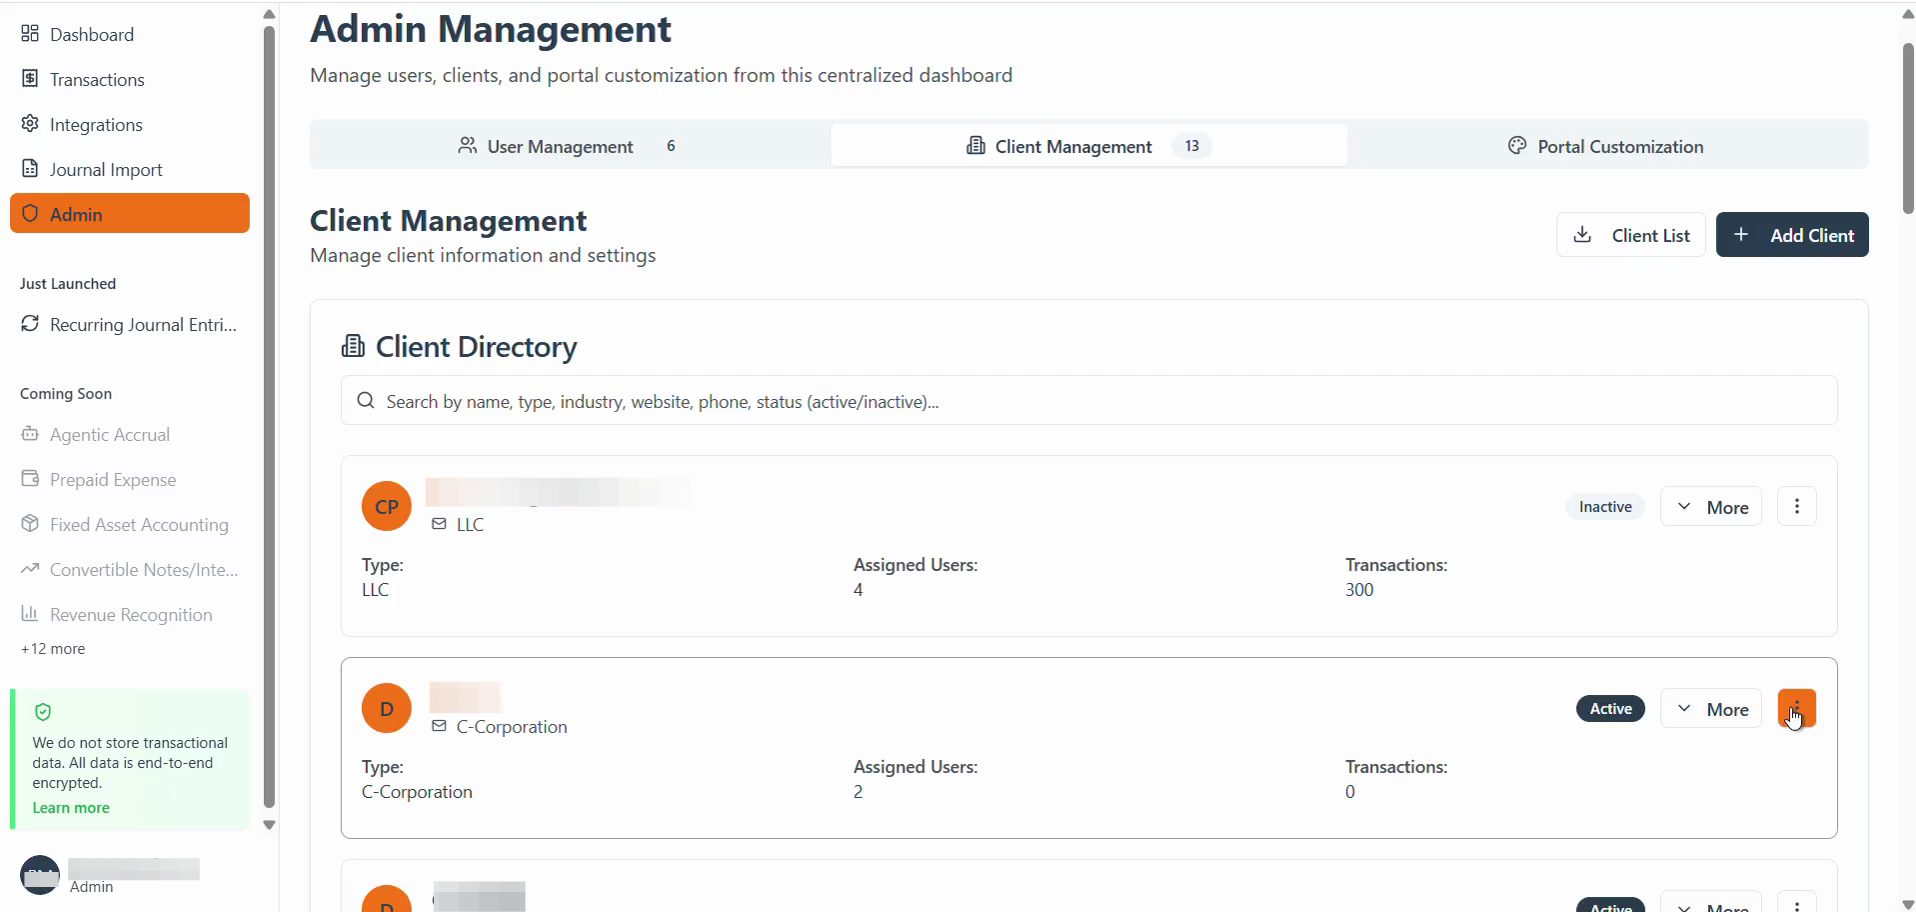Click the Recurring Journal refresh icon

point(30,323)
